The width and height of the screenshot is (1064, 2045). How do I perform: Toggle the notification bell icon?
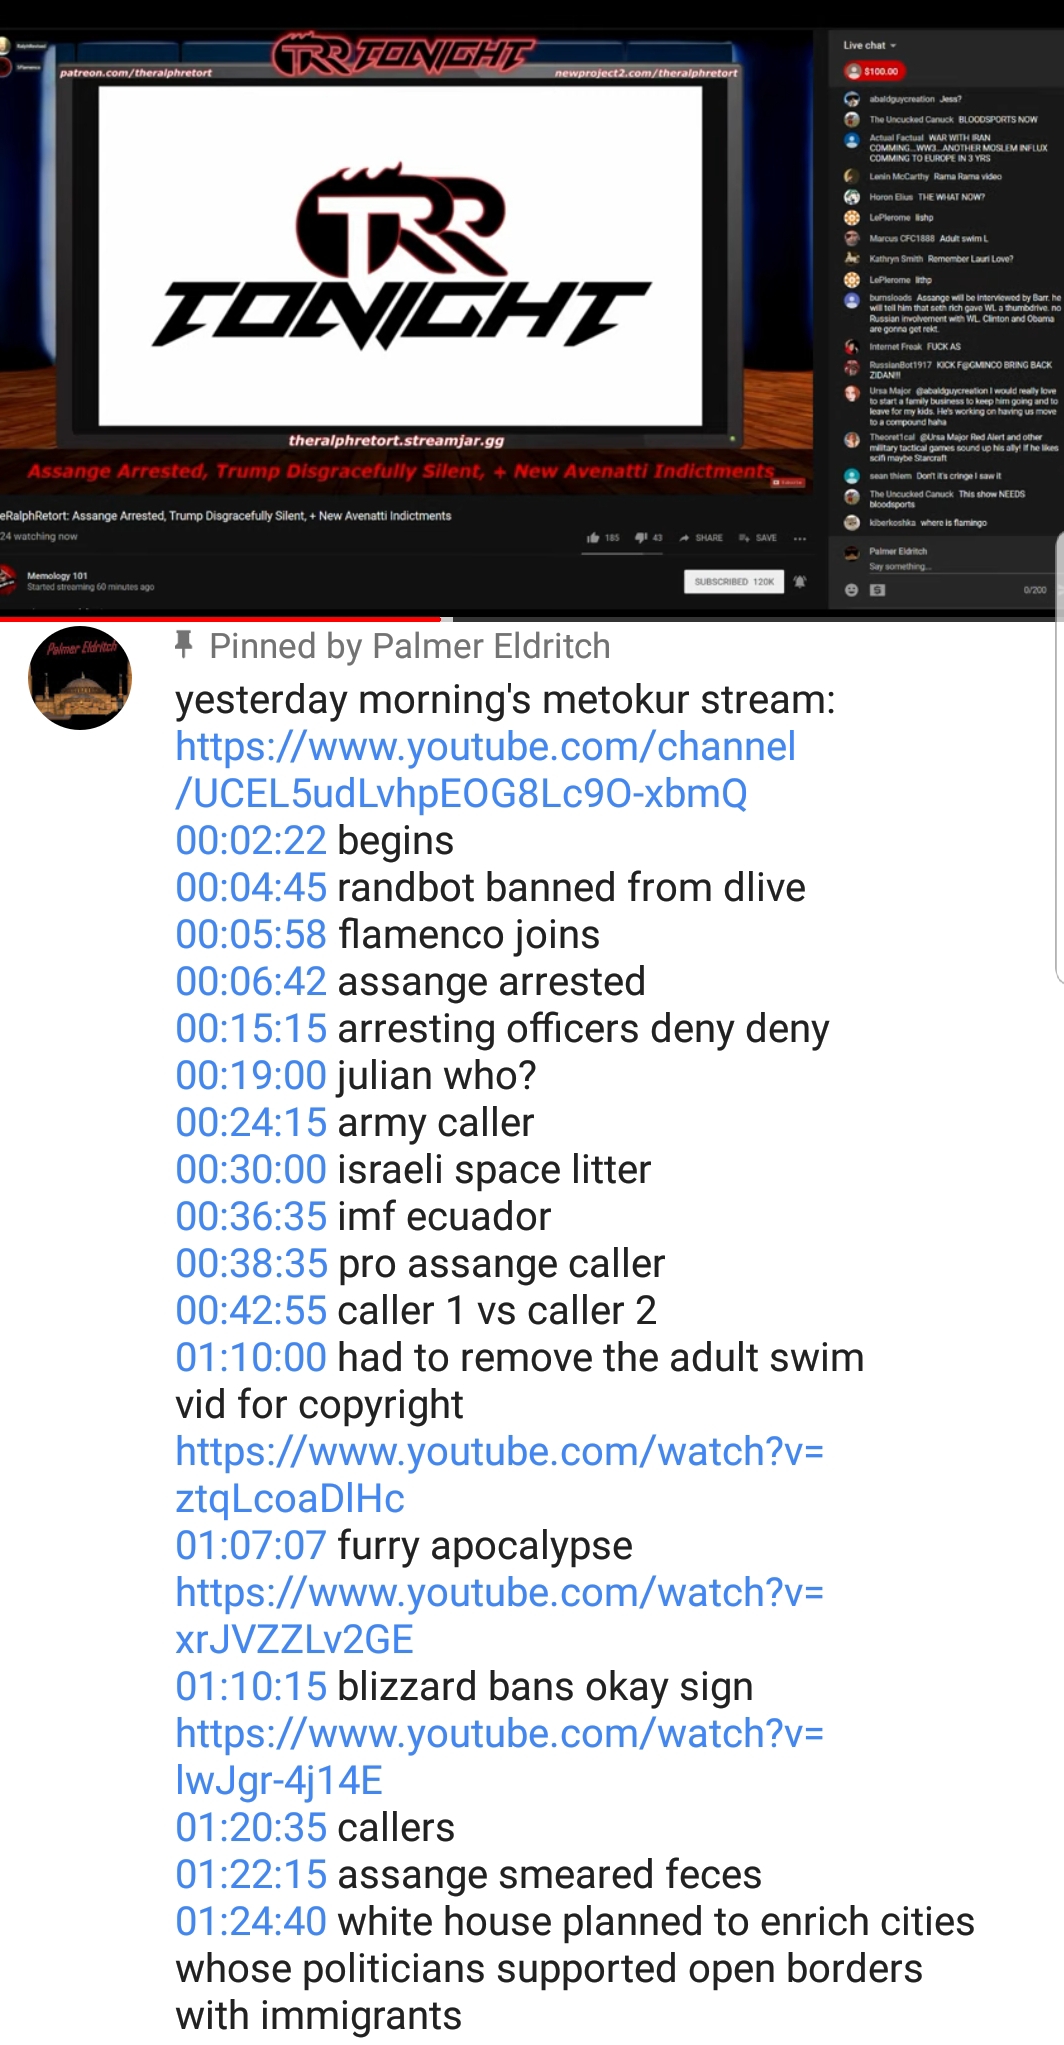click(x=800, y=581)
